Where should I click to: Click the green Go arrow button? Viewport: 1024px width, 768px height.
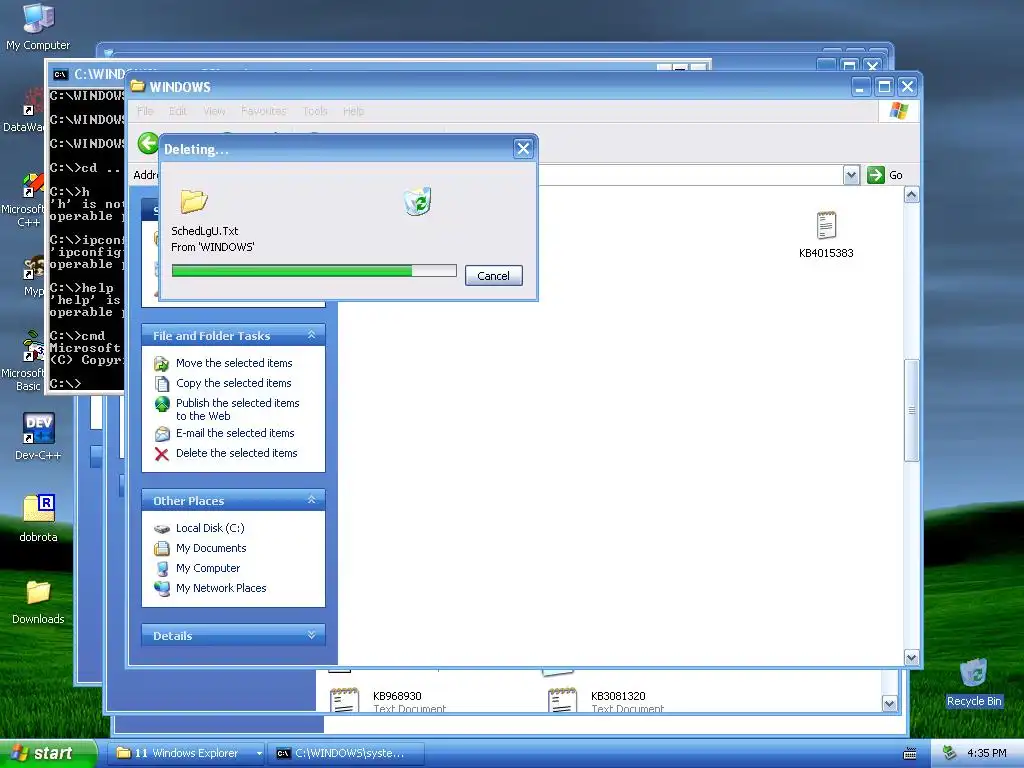875,175
